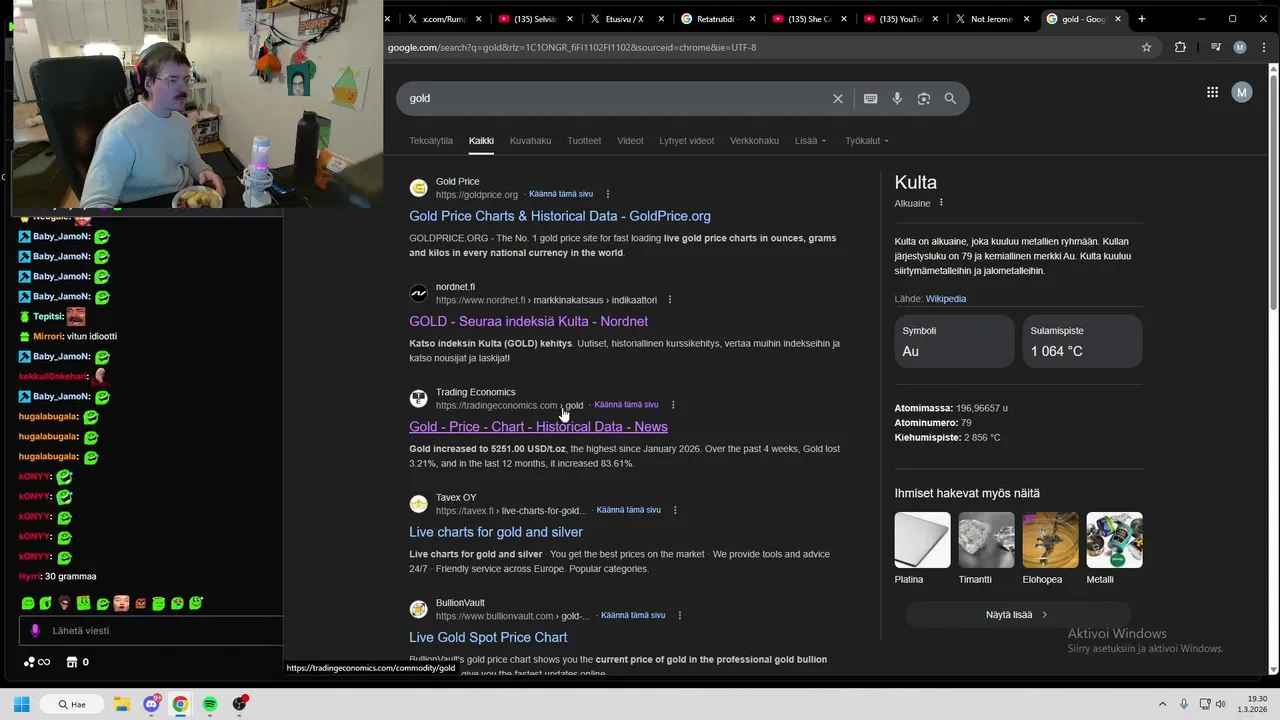Open more options for nordnet.fi result
Viewport: 1280px width, 720px height.
click(x=670, y=300)
